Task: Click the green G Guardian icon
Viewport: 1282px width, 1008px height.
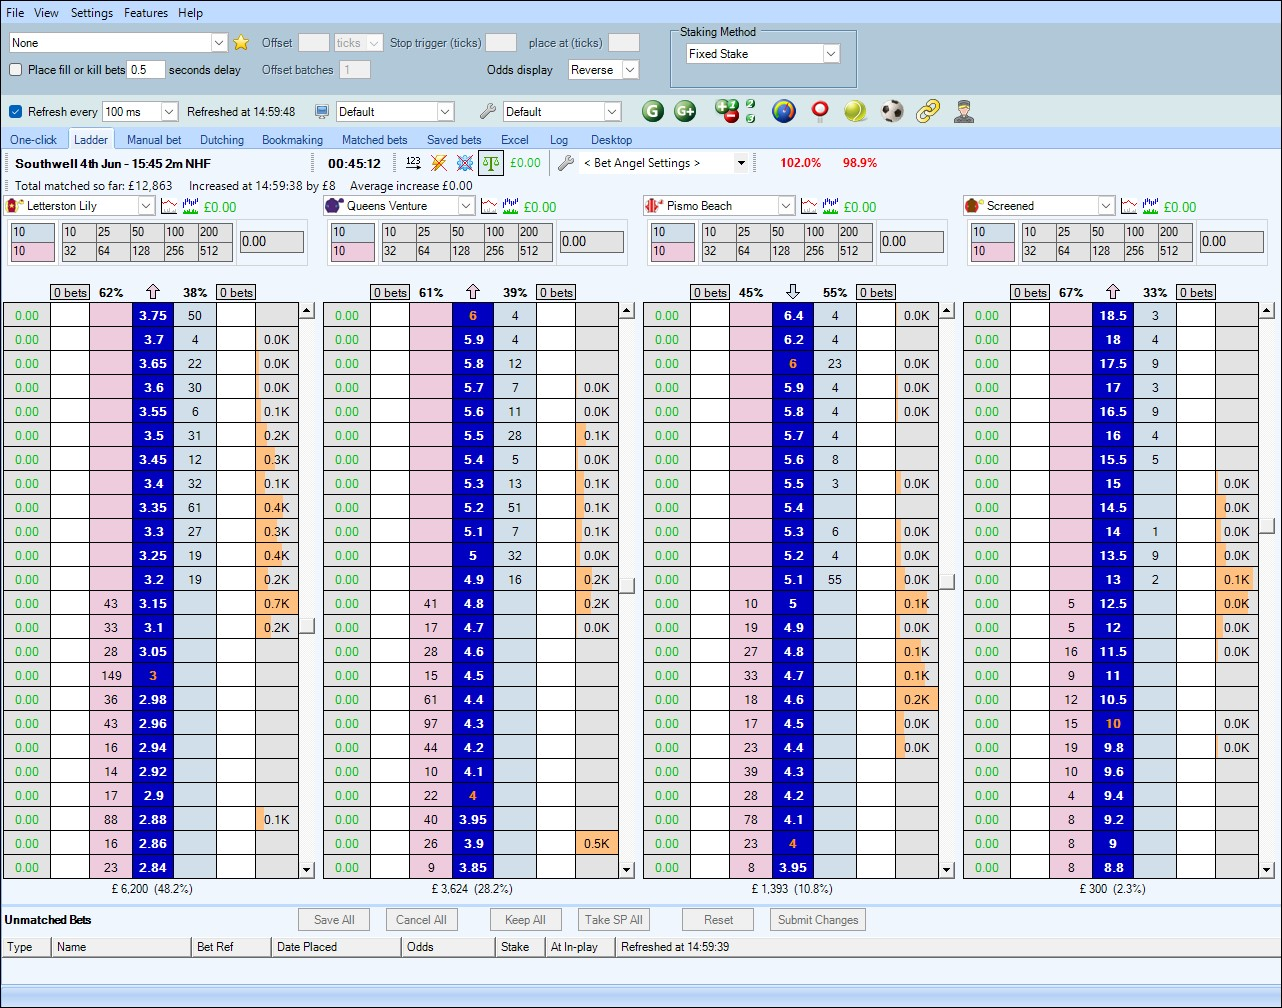Action: pos(653,111)
